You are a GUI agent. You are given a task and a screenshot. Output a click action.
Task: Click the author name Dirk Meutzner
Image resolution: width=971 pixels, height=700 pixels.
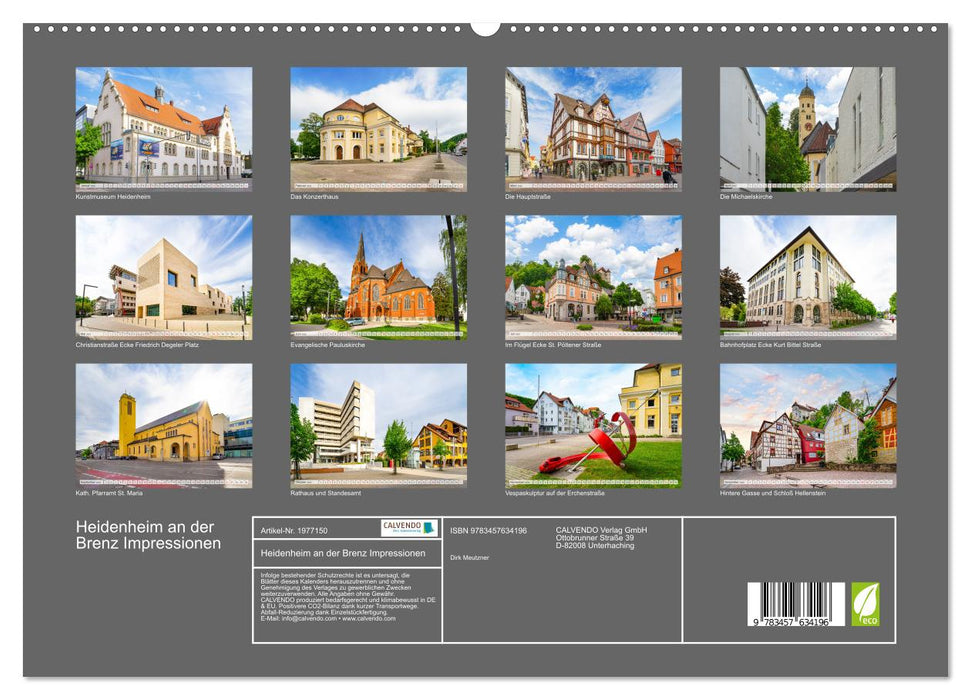(x=470, y=557)
